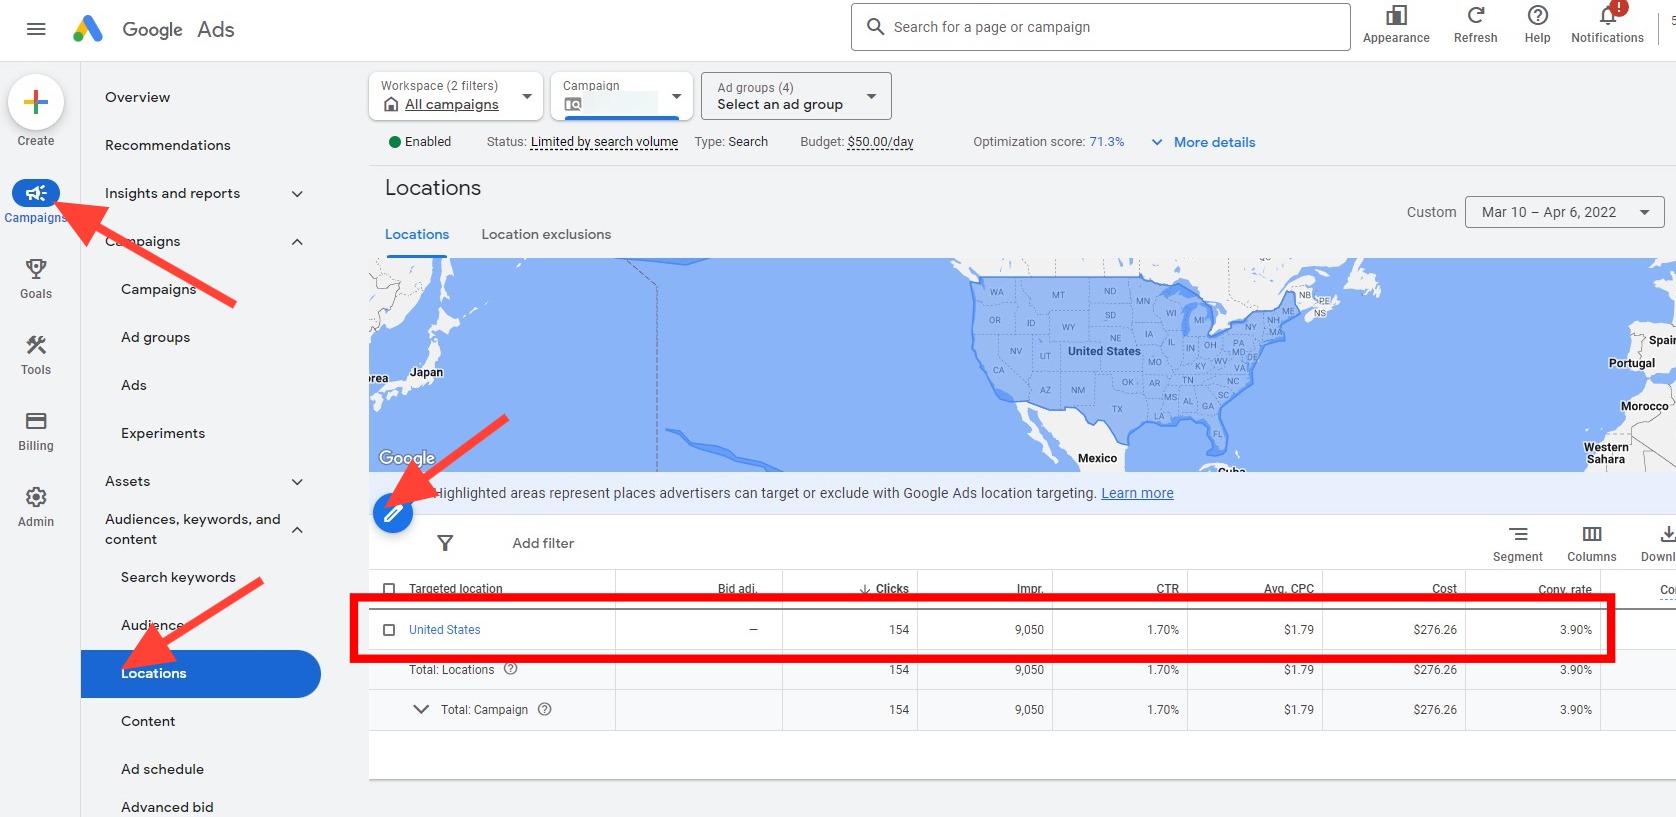Expand the Total: Campaign row chevron

(x=421, y=709)
